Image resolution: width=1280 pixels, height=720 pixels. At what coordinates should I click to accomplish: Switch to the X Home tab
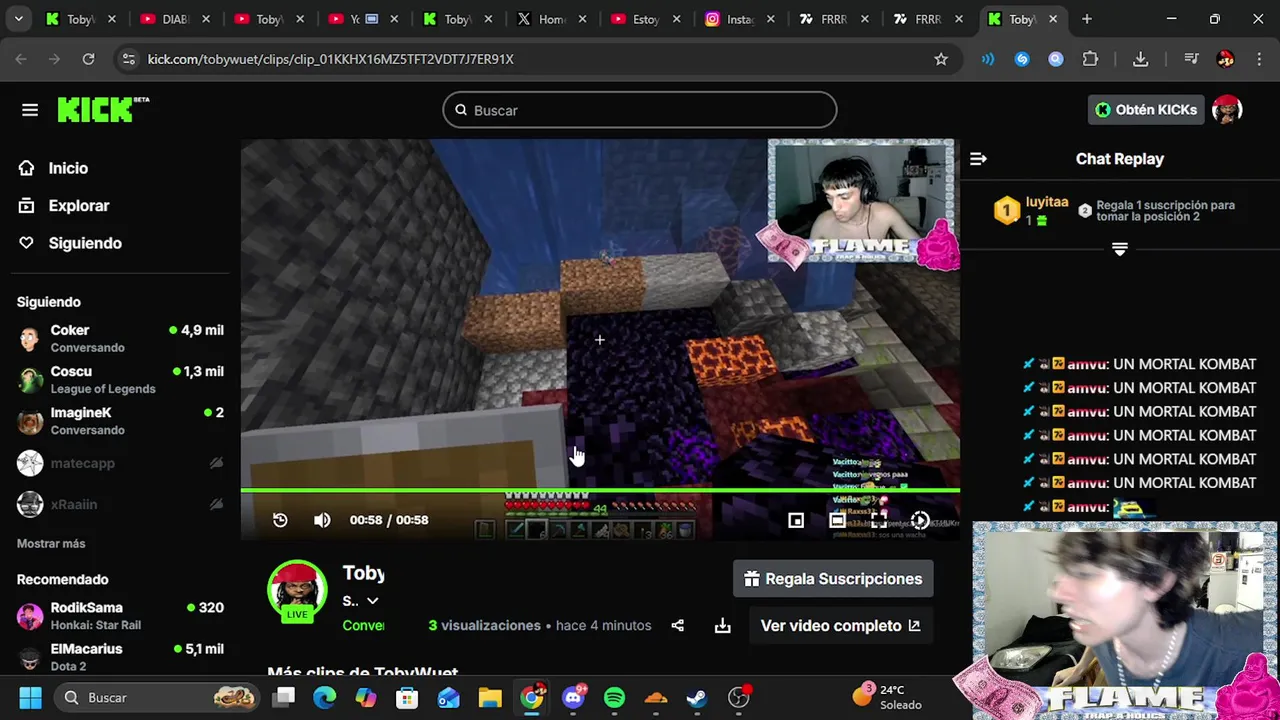point(551,19)
